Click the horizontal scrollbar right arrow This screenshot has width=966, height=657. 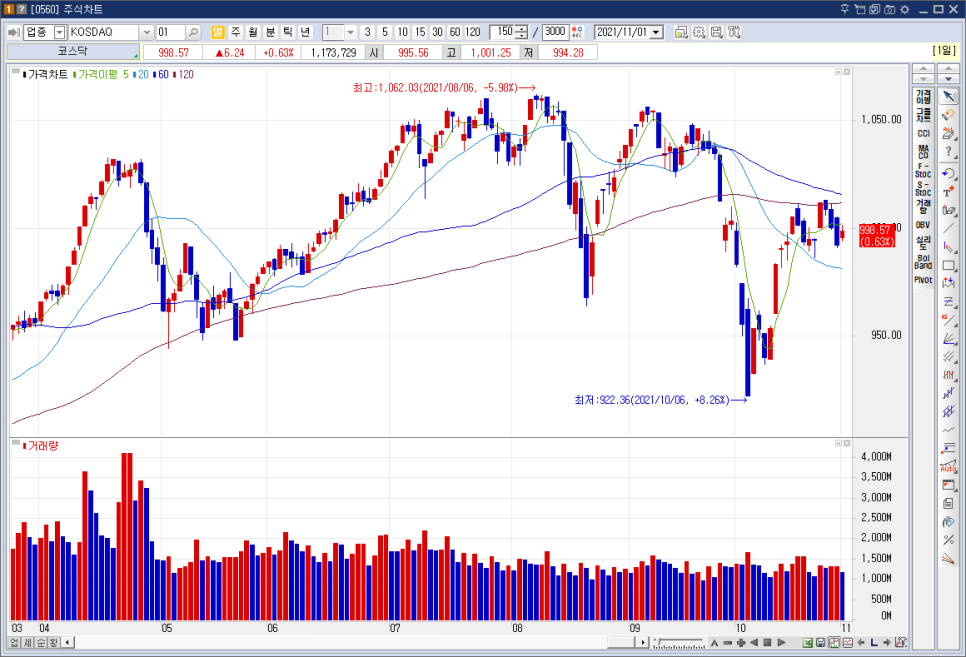pyautogui.click(x=643, y=643)
